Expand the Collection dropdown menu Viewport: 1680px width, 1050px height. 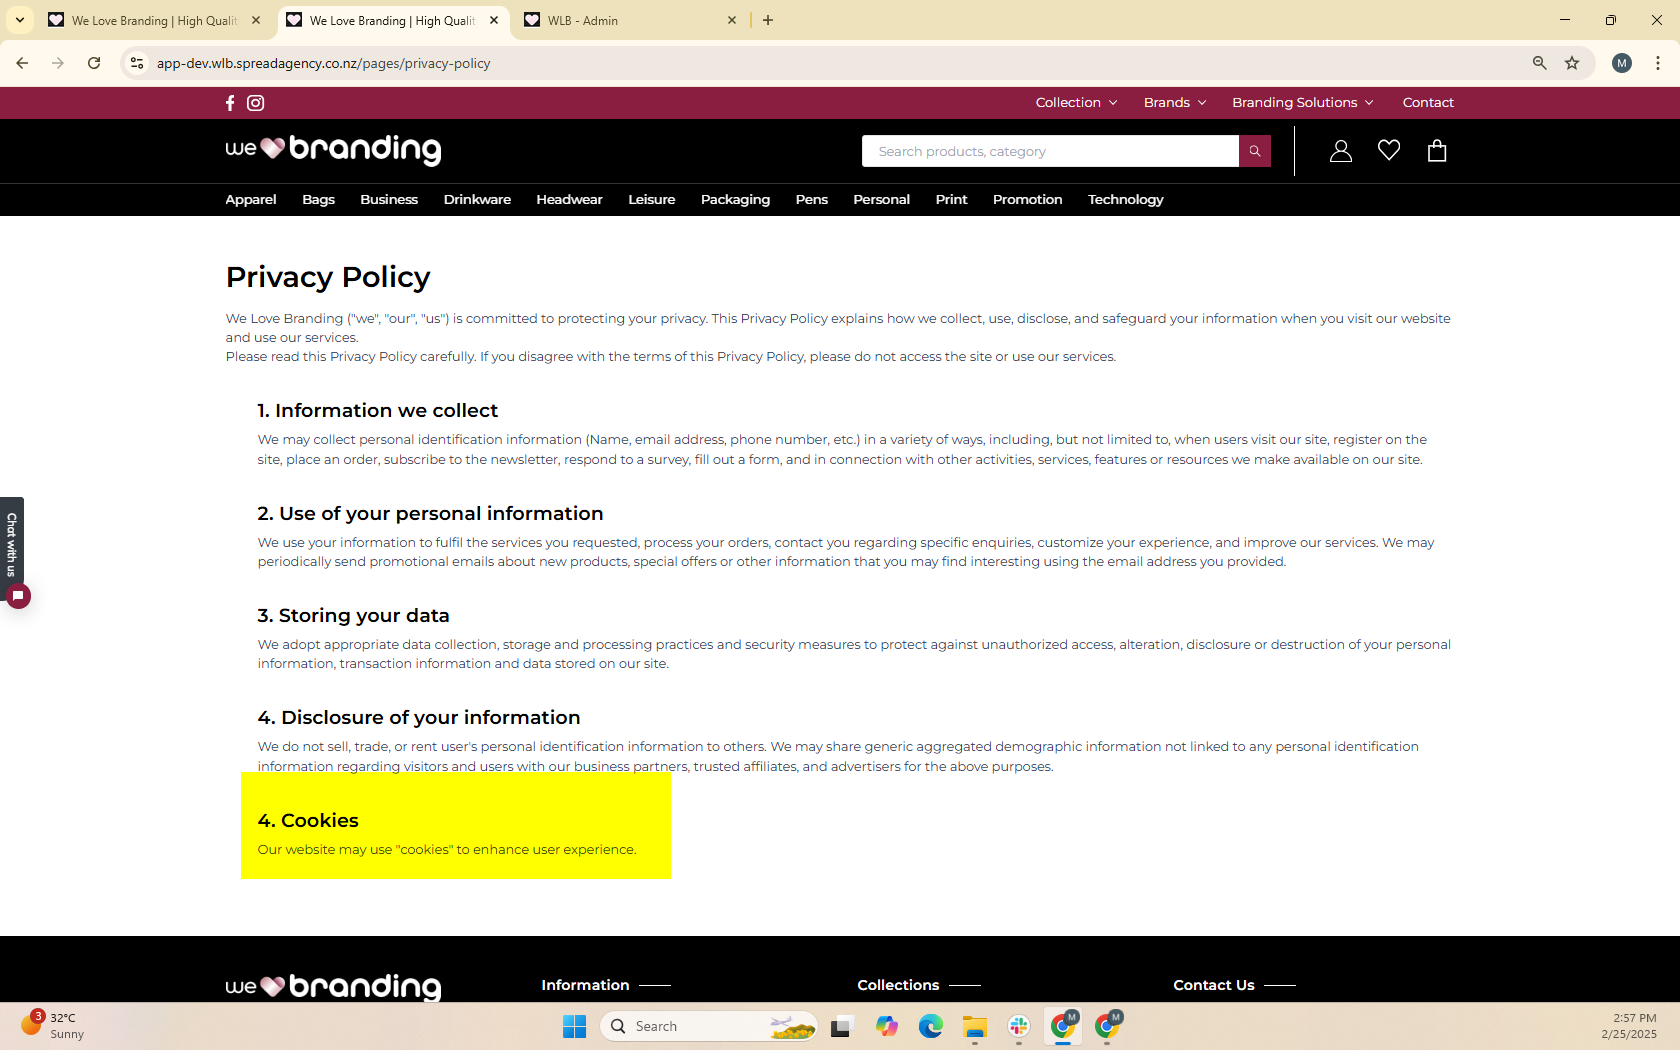pos(1076,103)
